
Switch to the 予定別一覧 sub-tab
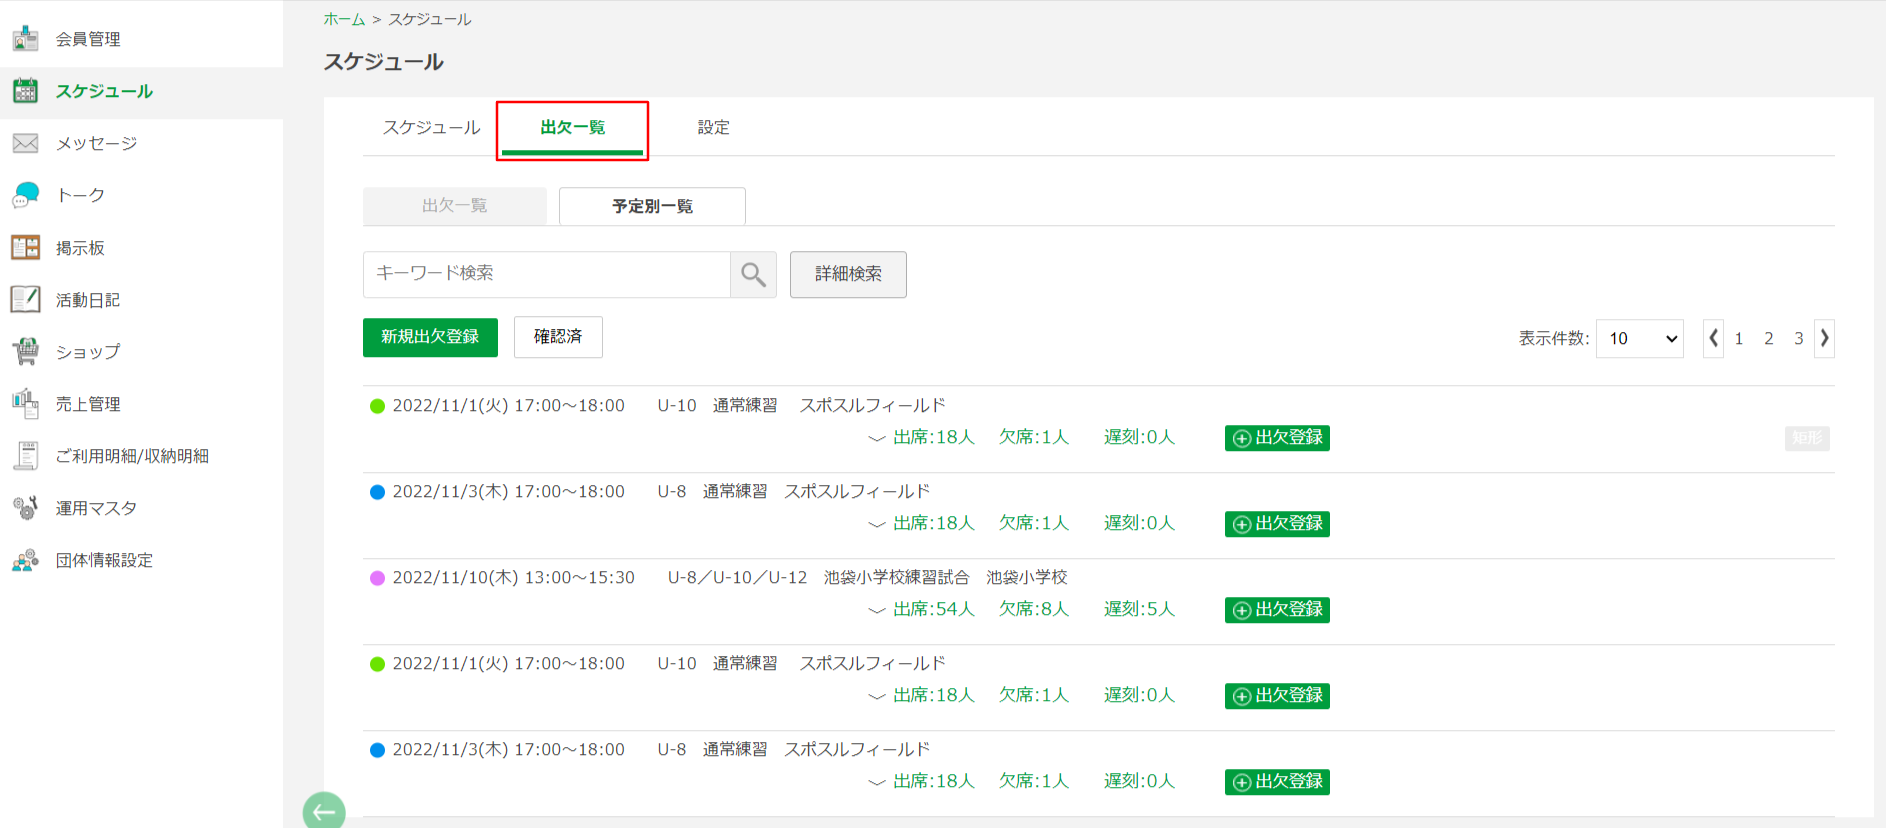[652, 206]
